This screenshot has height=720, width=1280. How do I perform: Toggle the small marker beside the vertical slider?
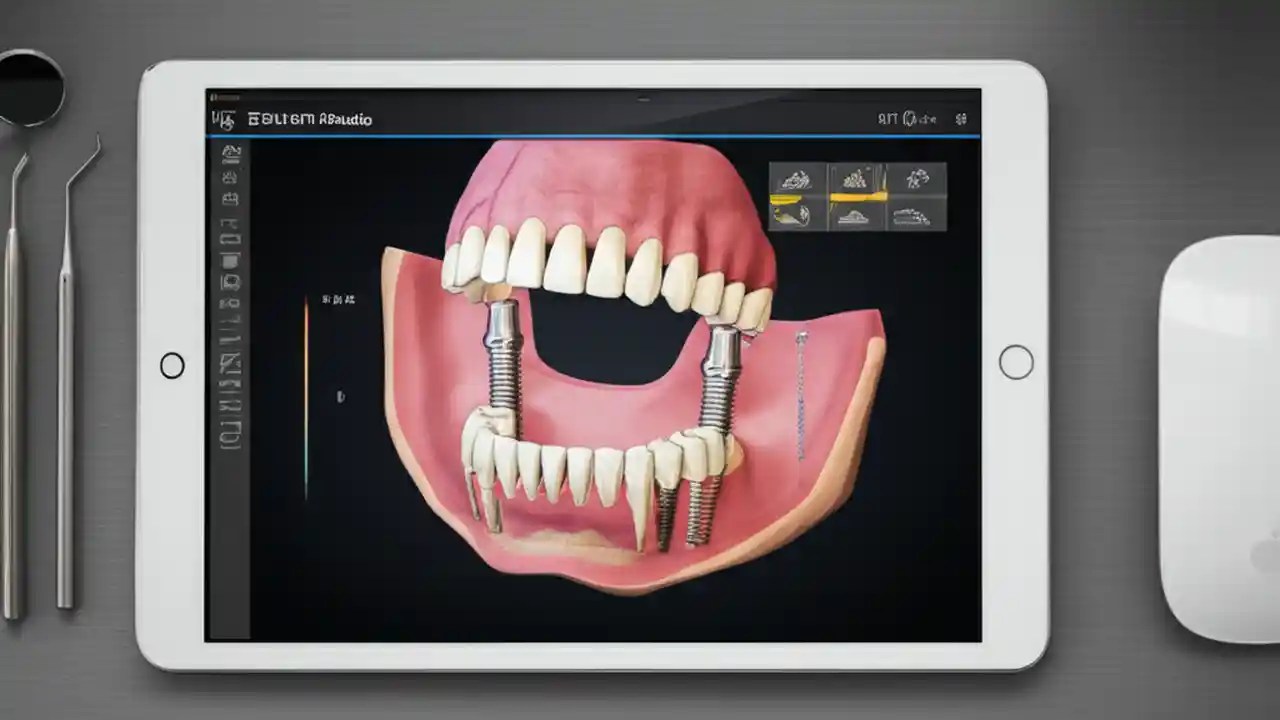tap(340, 397)
